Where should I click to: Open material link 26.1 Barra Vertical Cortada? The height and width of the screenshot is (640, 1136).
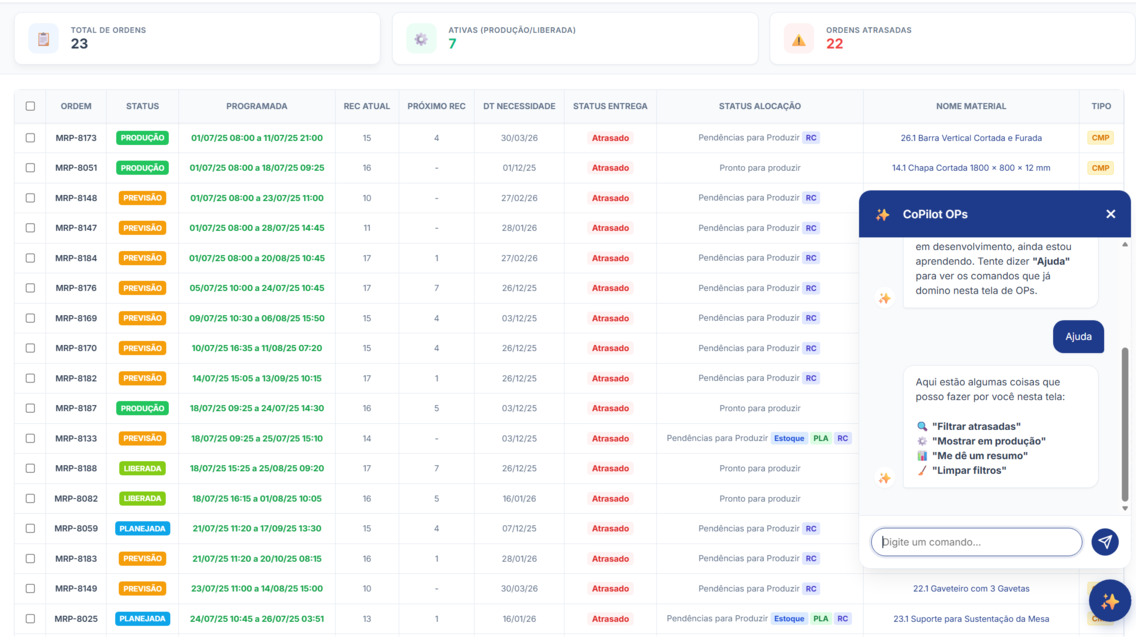(x=970, y=138)
